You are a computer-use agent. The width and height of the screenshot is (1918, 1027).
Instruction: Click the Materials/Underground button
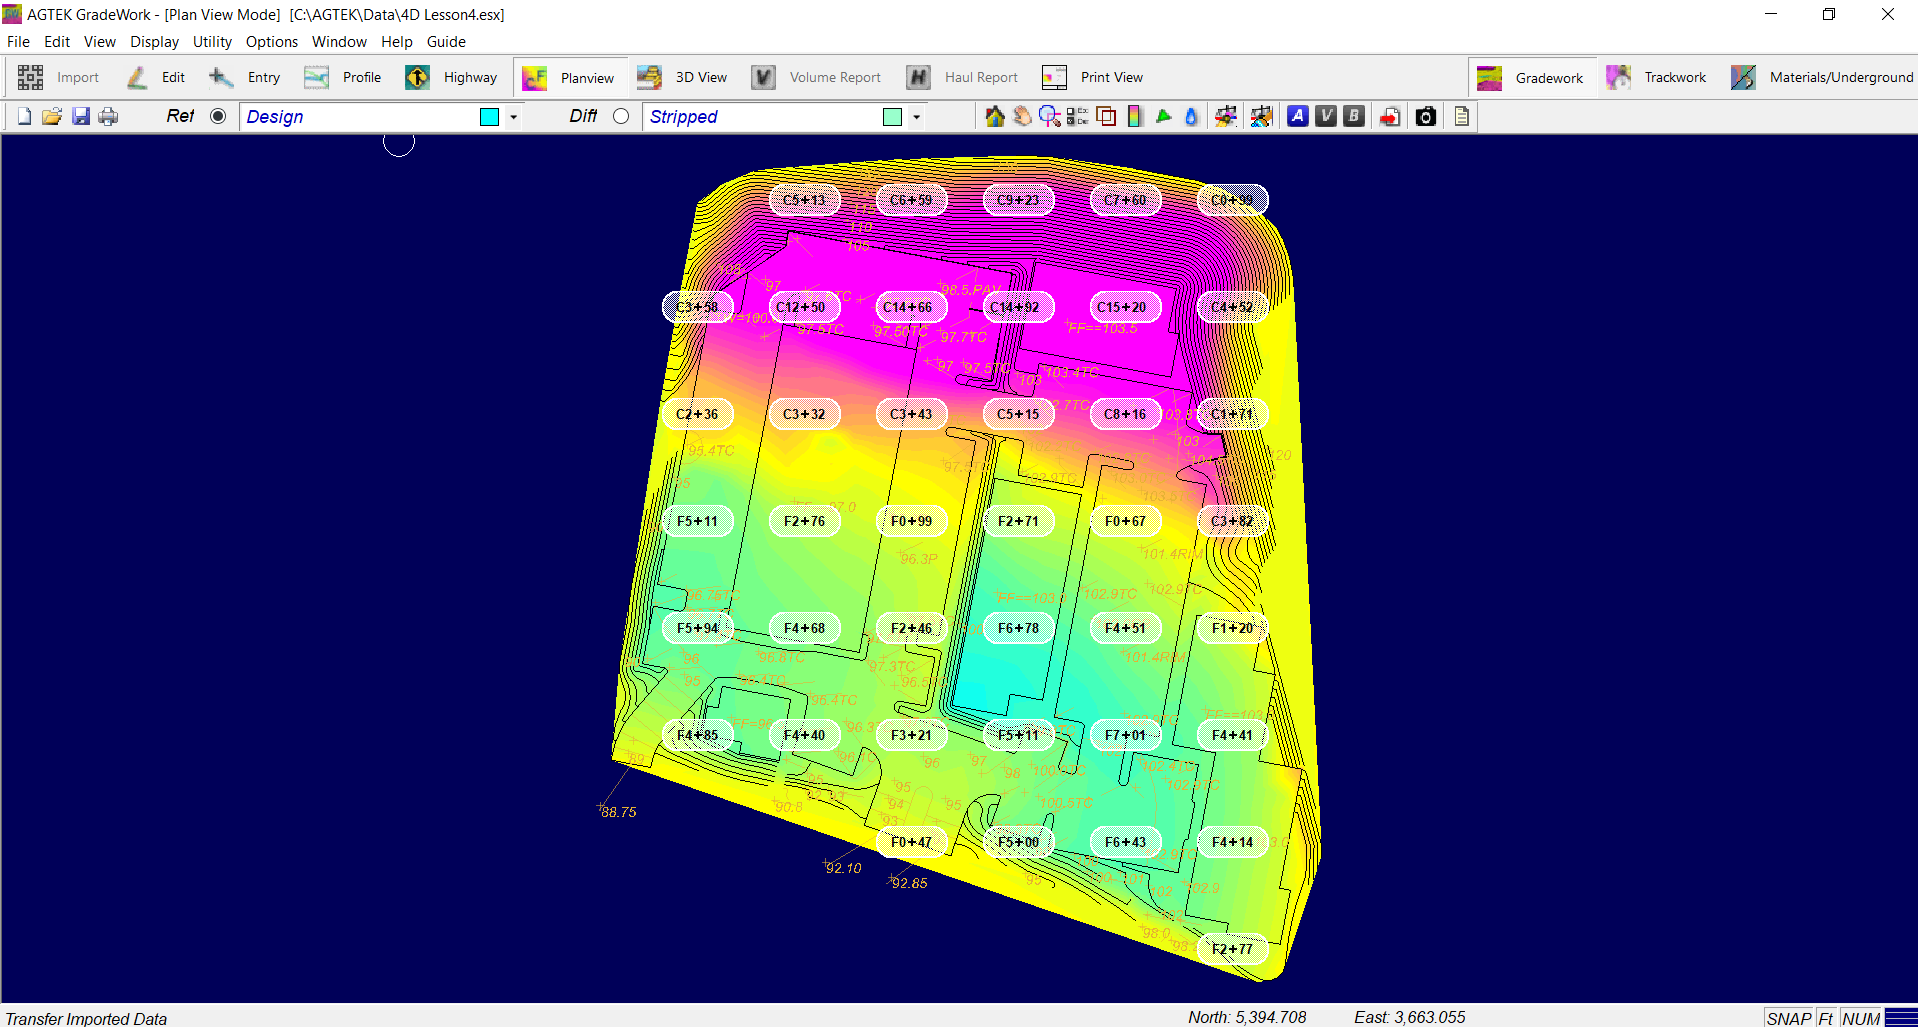tap(1822, 77)
